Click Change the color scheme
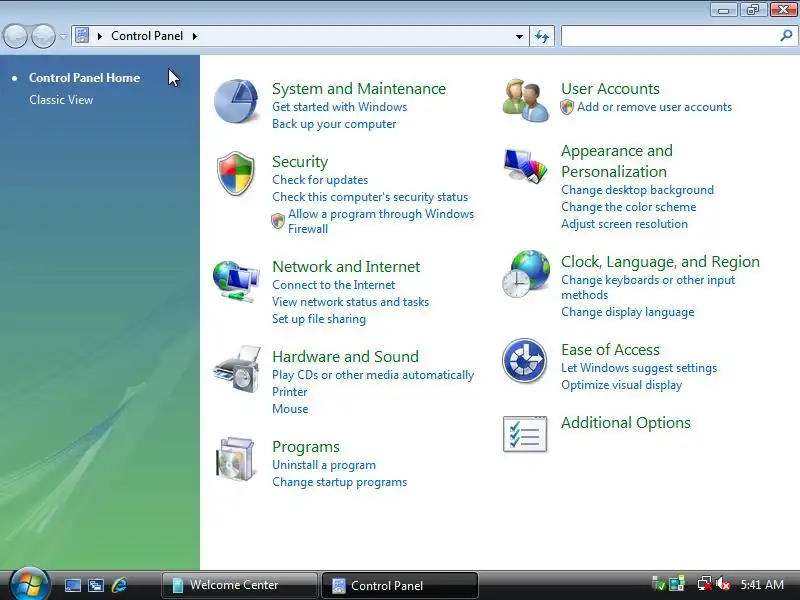The width and height of the screenshot is (800, 600). click(629, 207)
